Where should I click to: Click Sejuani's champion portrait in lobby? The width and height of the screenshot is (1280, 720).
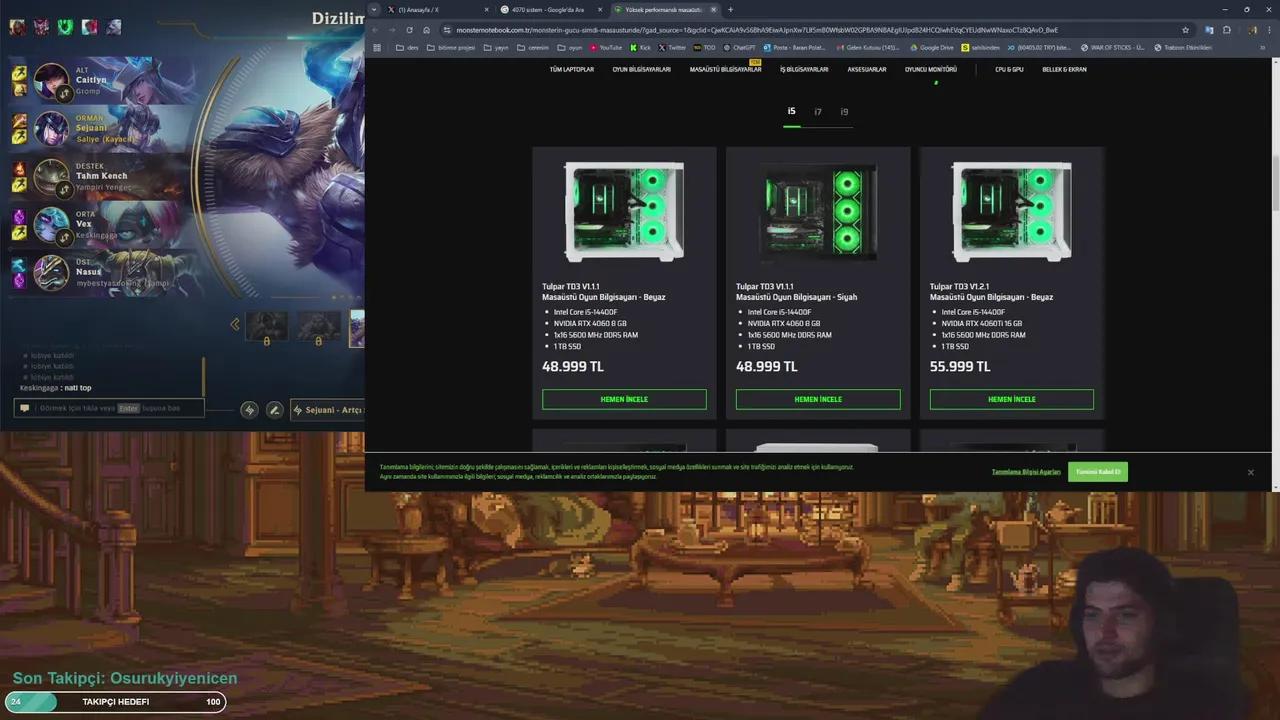click(51, 128)
